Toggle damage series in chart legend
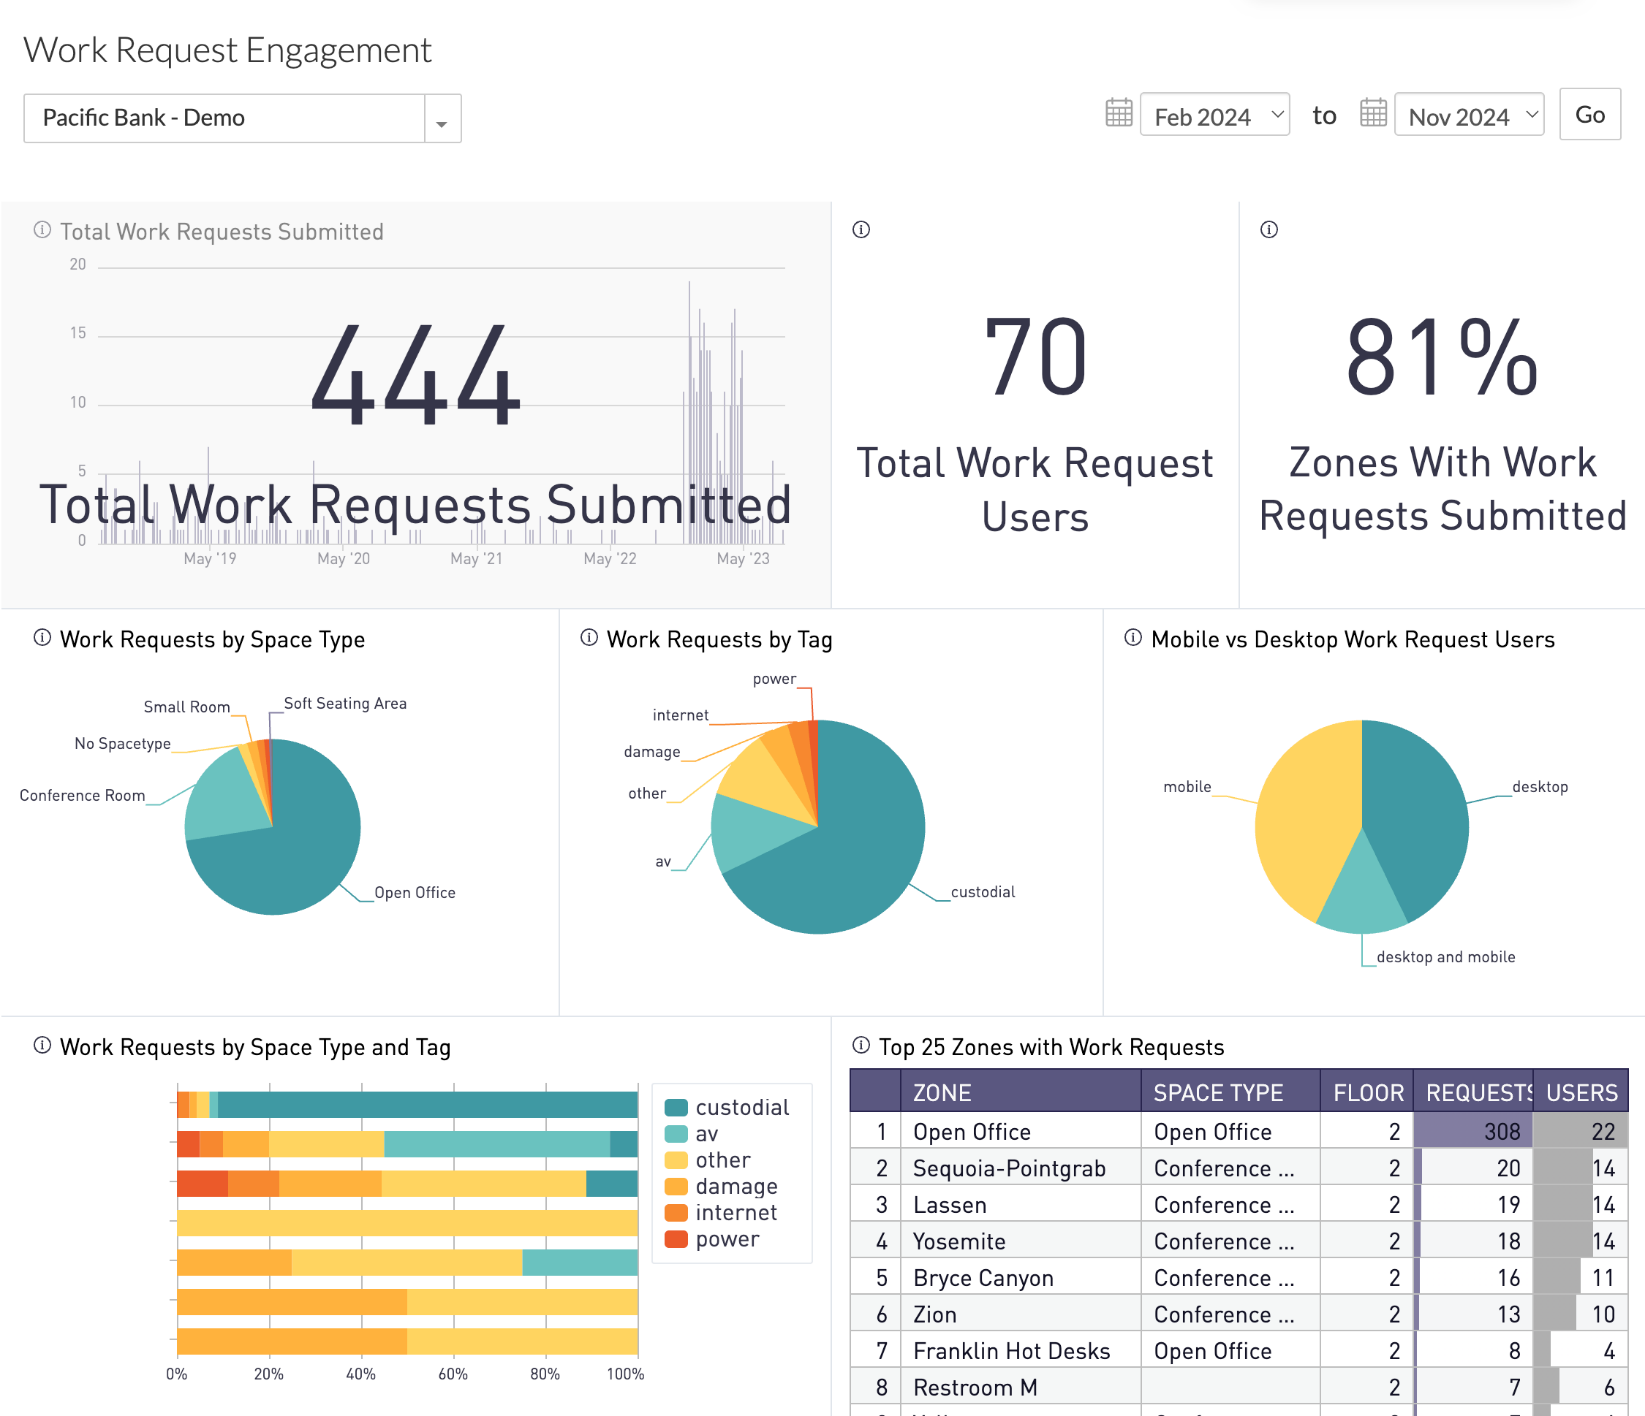Screen dimensions: 1645x1416 (721, 1187)
